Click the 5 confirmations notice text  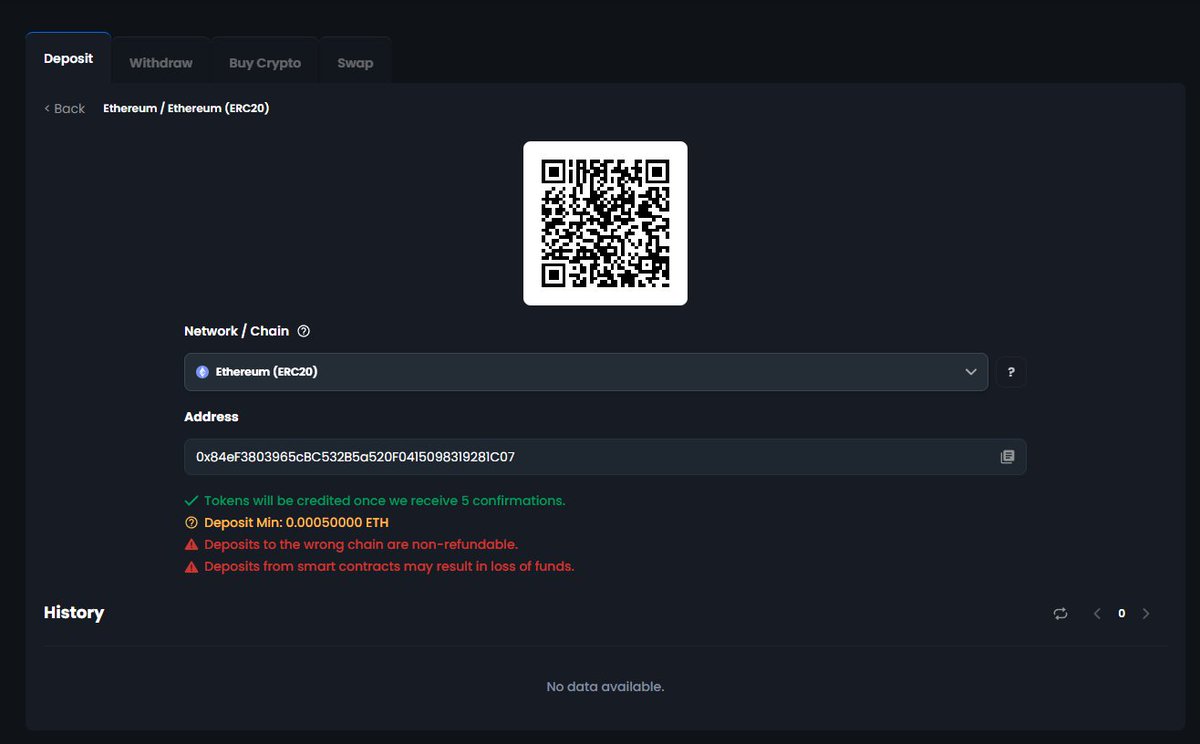point(385,500)
